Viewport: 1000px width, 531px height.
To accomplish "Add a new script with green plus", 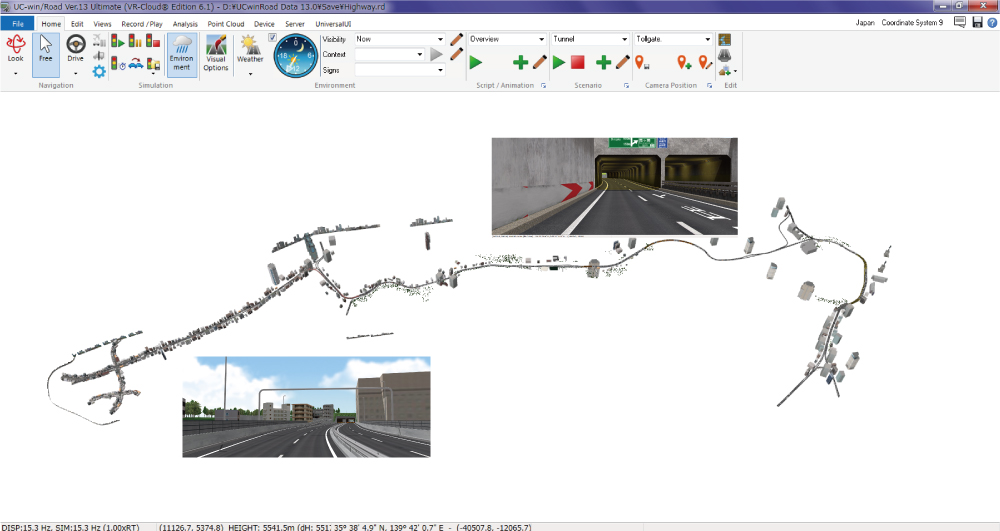I will point(520,62).
